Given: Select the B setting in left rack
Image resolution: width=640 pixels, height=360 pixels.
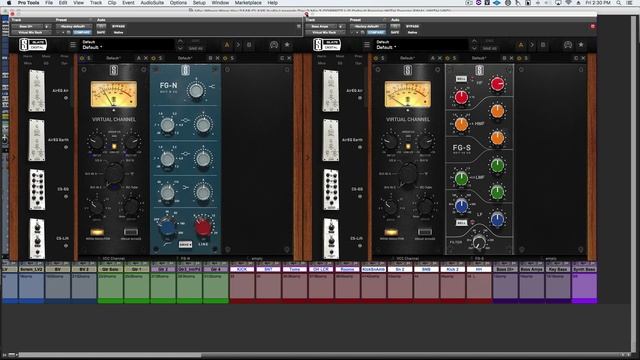Looking at the screenshot, I should click(x=249, y=45).
